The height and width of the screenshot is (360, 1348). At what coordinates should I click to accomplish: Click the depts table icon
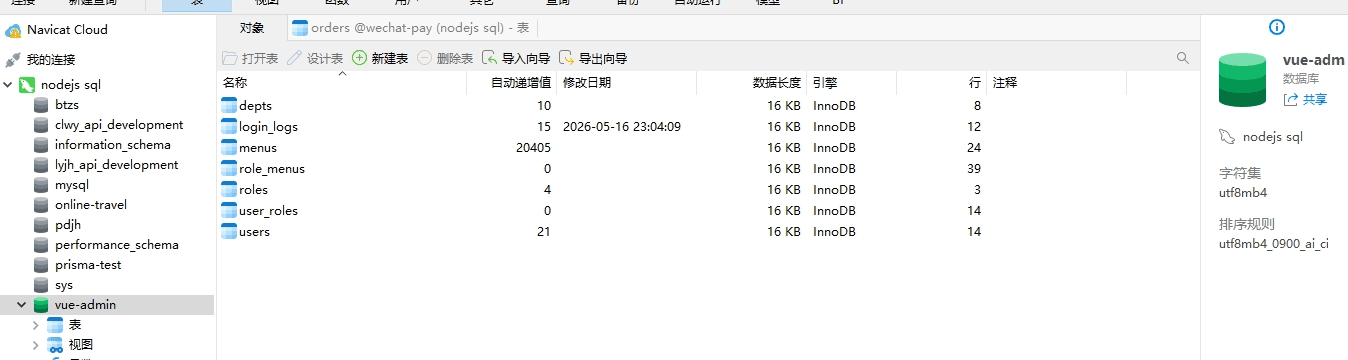[229, 105]
